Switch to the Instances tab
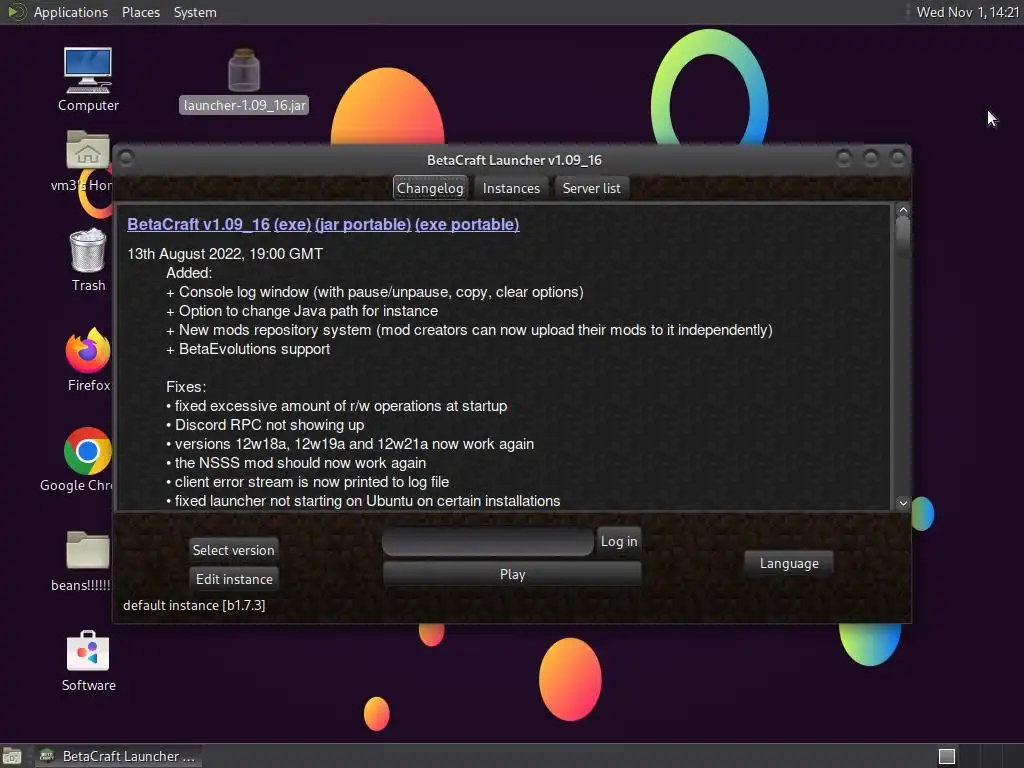Image resolution: width=1024 pixels, height=768 pixels. pos(511,188)
